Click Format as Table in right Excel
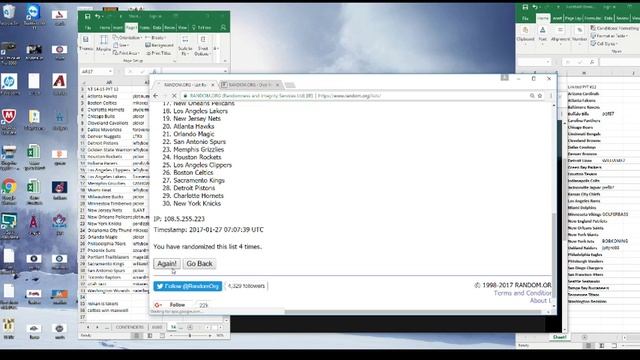640x360 pixels. click(x=610, y=36)
